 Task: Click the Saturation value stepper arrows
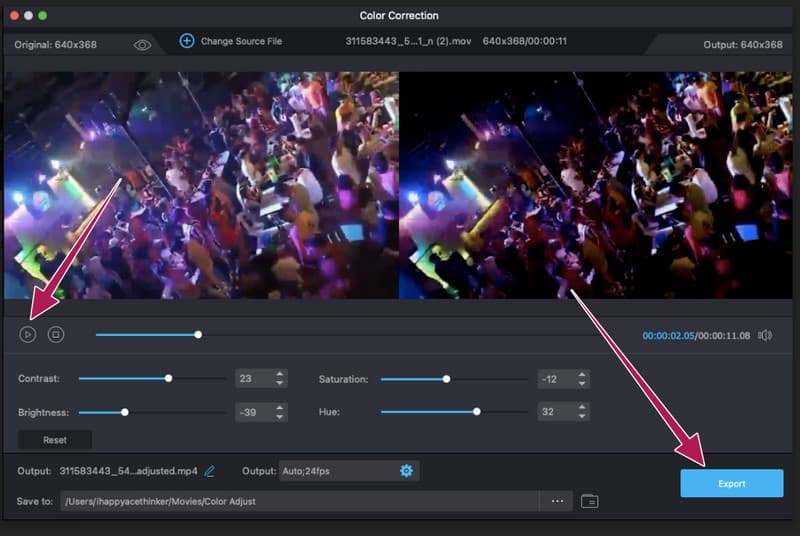pos(582,379)
